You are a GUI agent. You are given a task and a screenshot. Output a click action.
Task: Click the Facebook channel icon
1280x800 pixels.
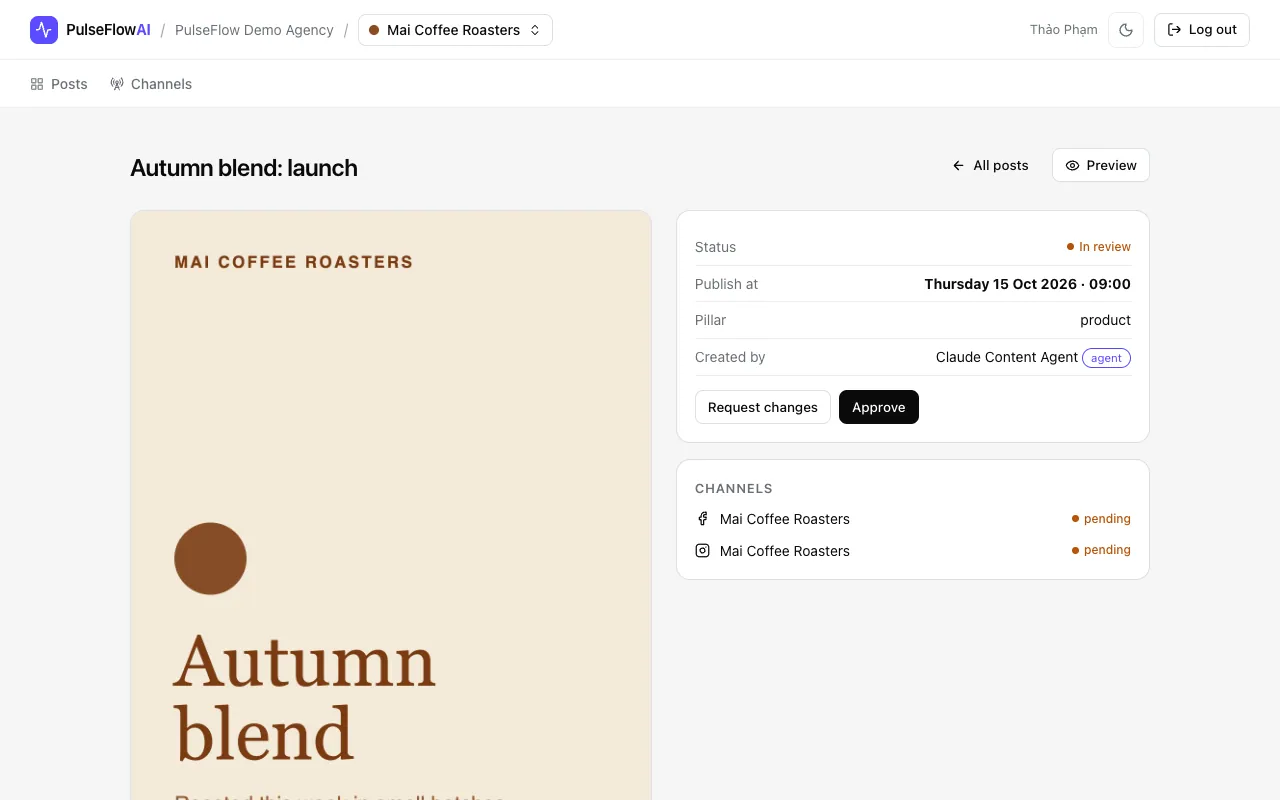(702, 519)
